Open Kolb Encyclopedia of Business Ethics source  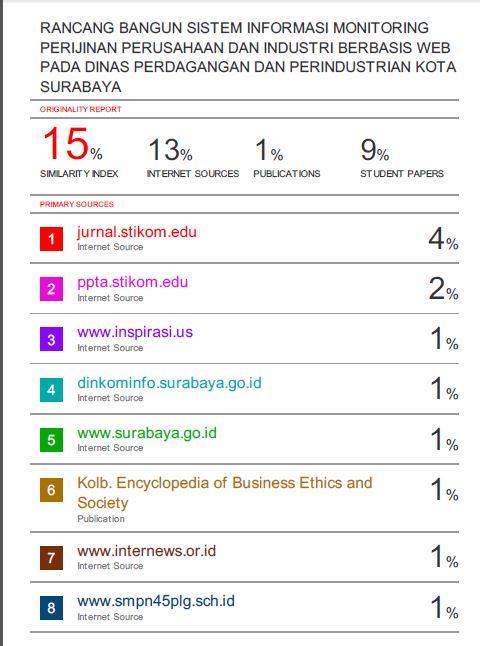[225, 492]
